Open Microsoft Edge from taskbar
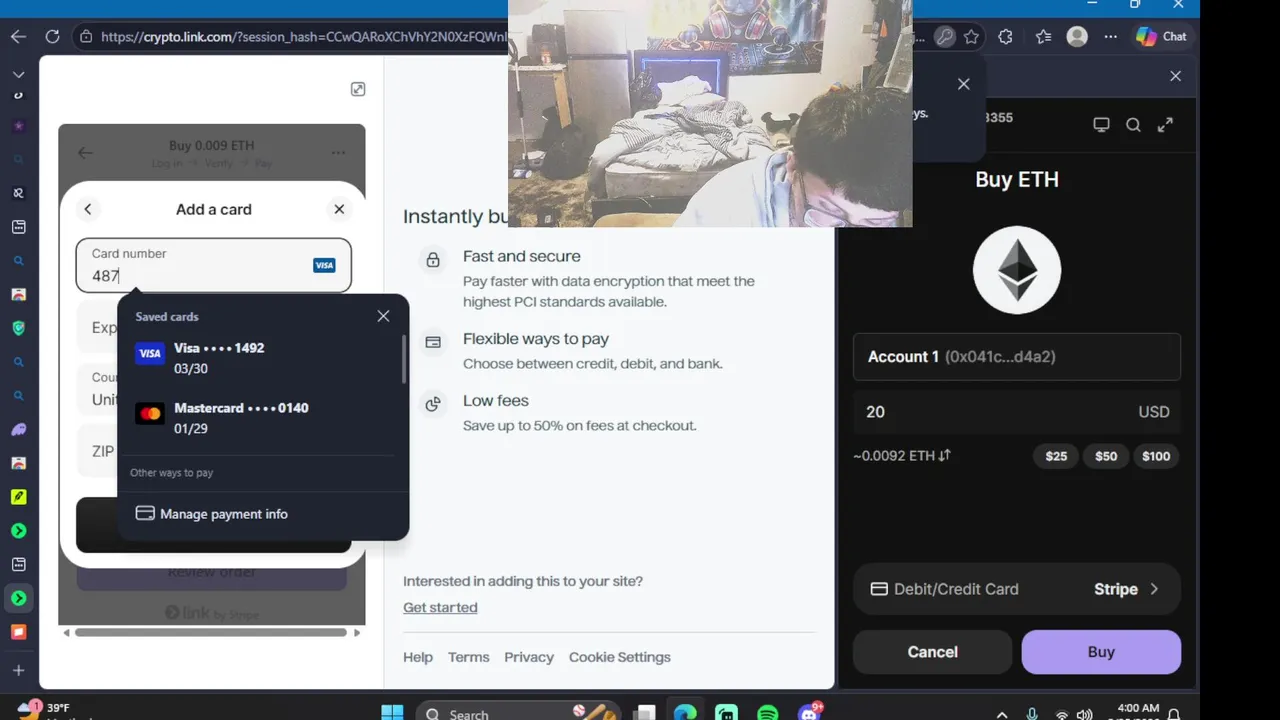 (685, 713)
